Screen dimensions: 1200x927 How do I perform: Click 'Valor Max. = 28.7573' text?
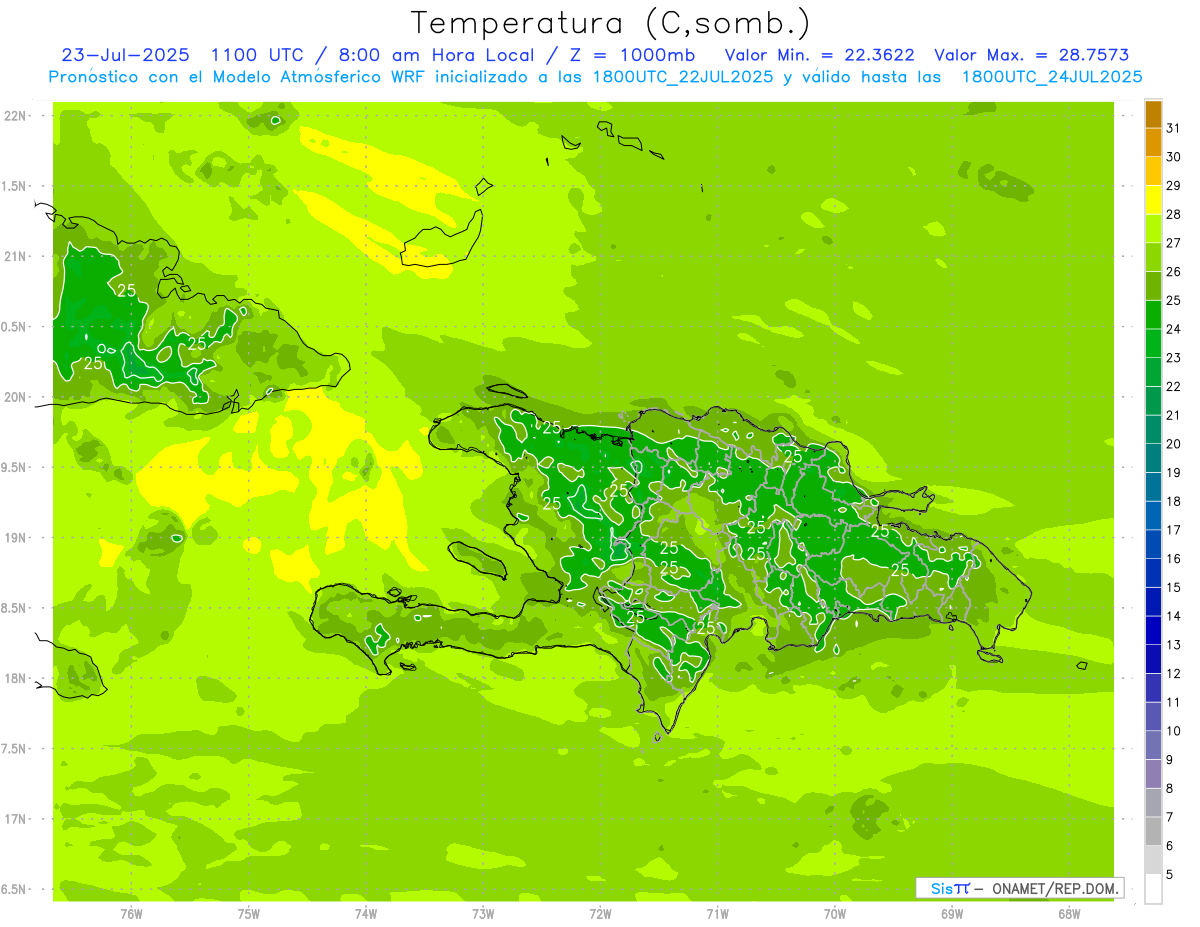point(1033,55)
